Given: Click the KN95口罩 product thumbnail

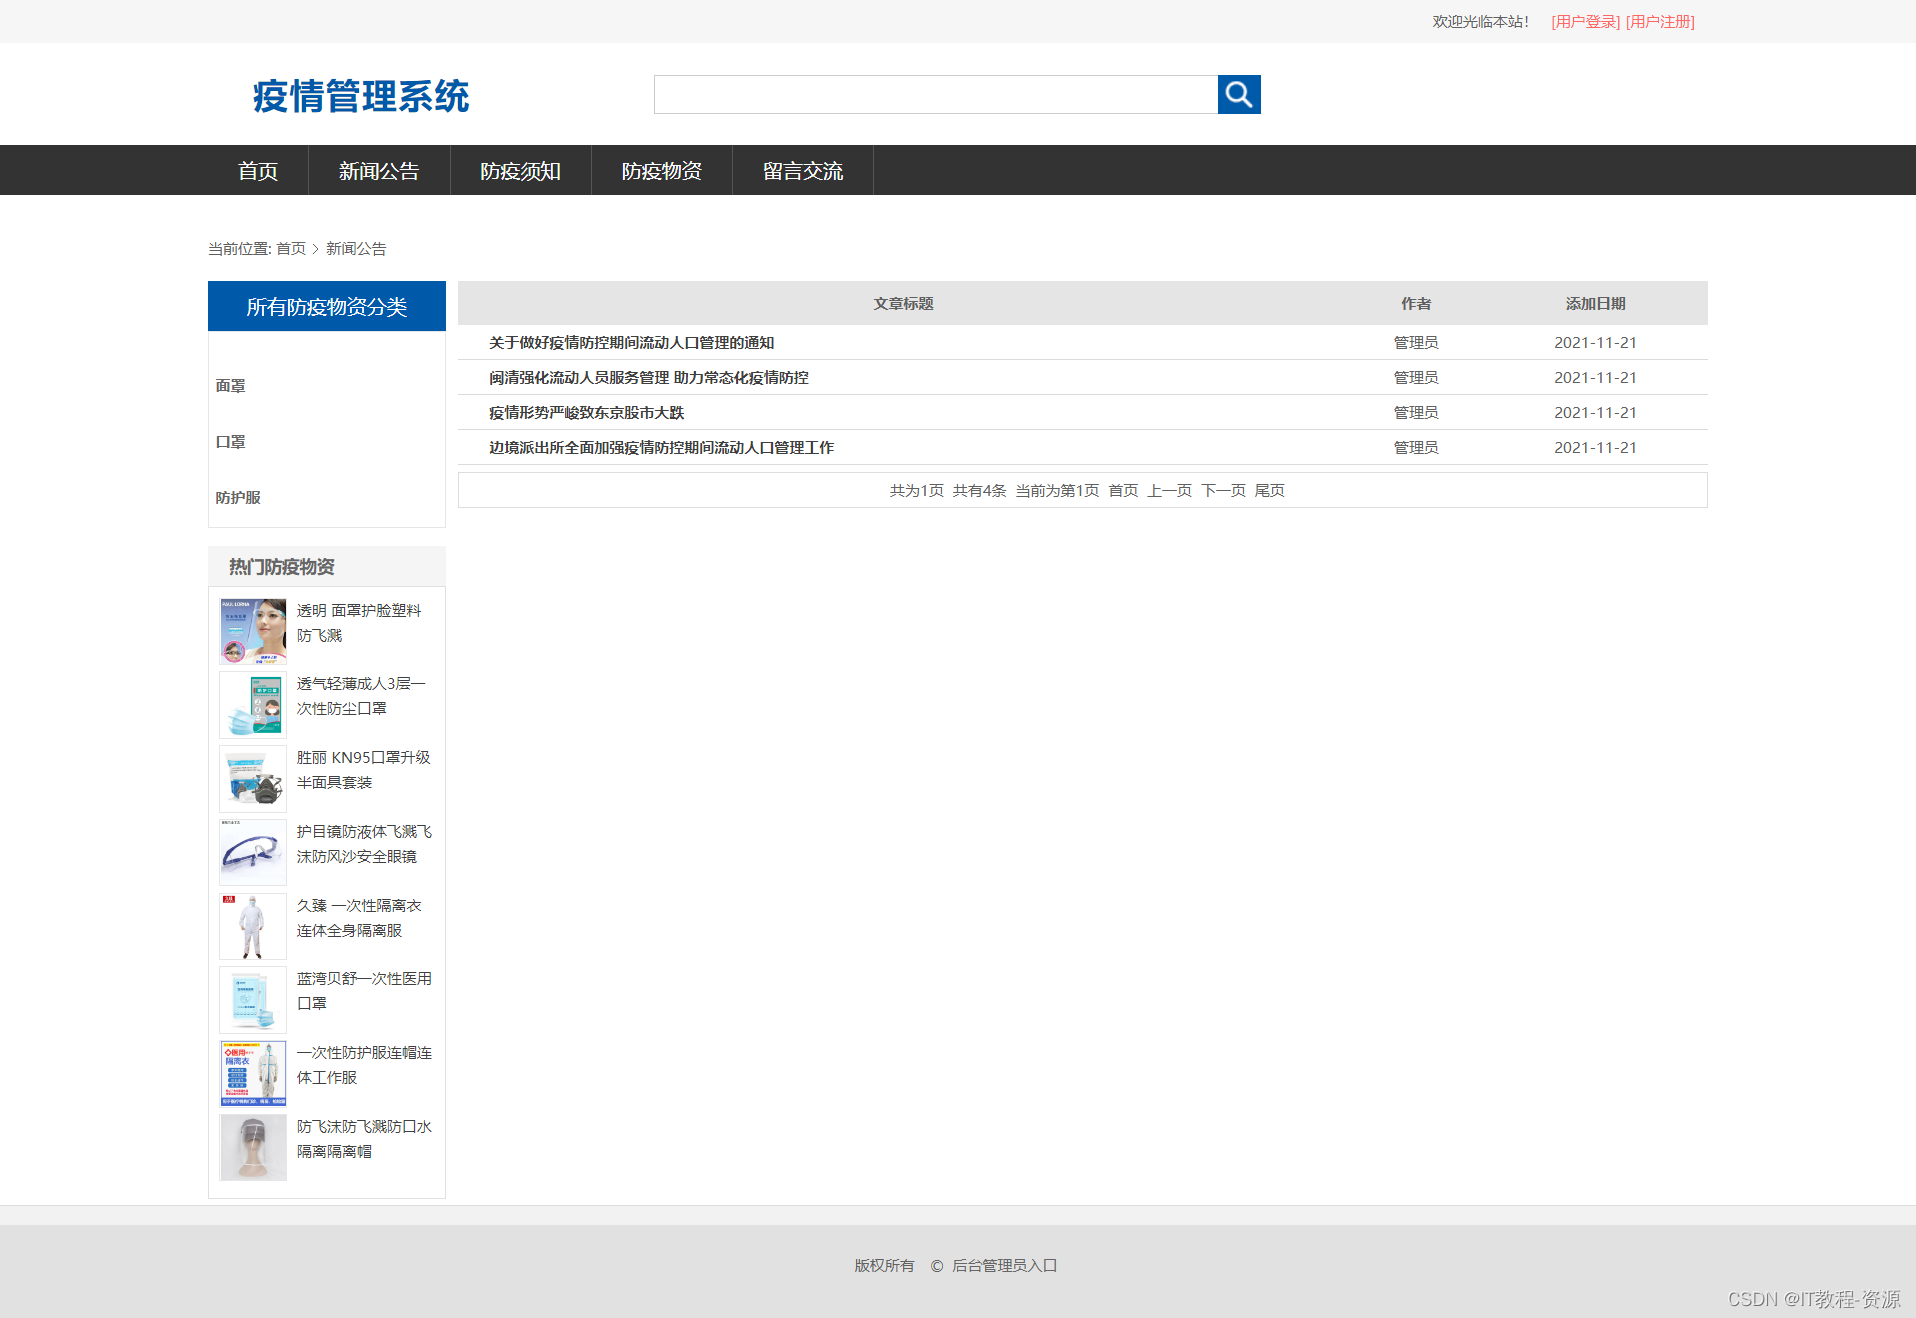Looking at the screenshot, I should pyautogui.click(x=253, y=779).
